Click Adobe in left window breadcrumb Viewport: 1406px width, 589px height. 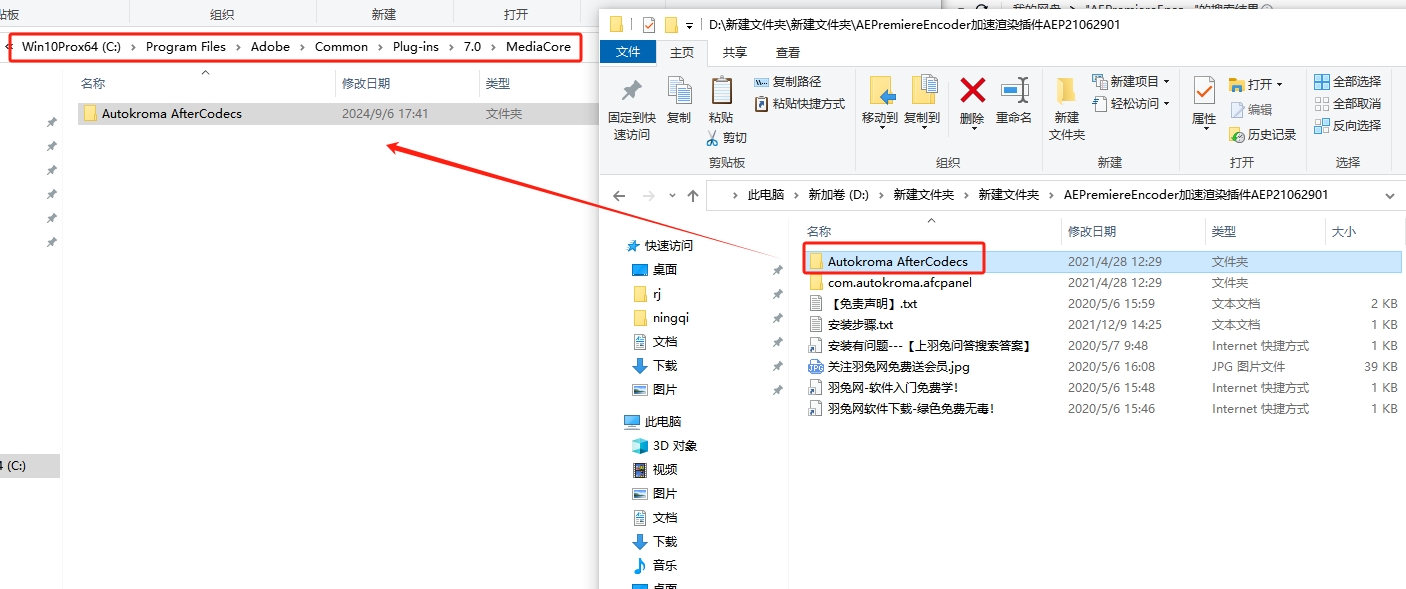270,47
